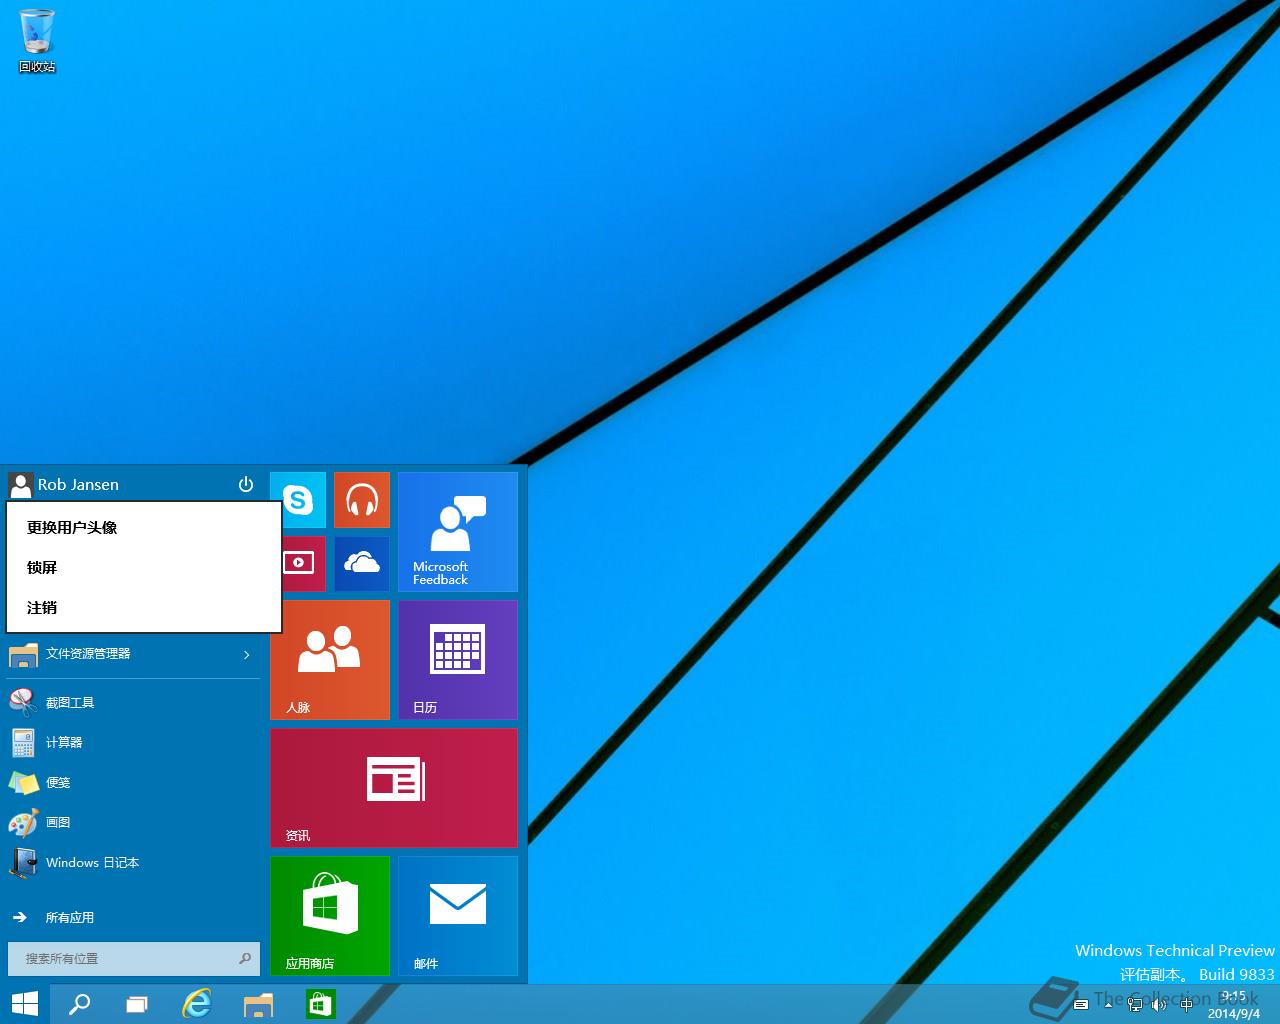Open the Task View taskbar button
Screen dimensions: 1280x1024
136,1004
